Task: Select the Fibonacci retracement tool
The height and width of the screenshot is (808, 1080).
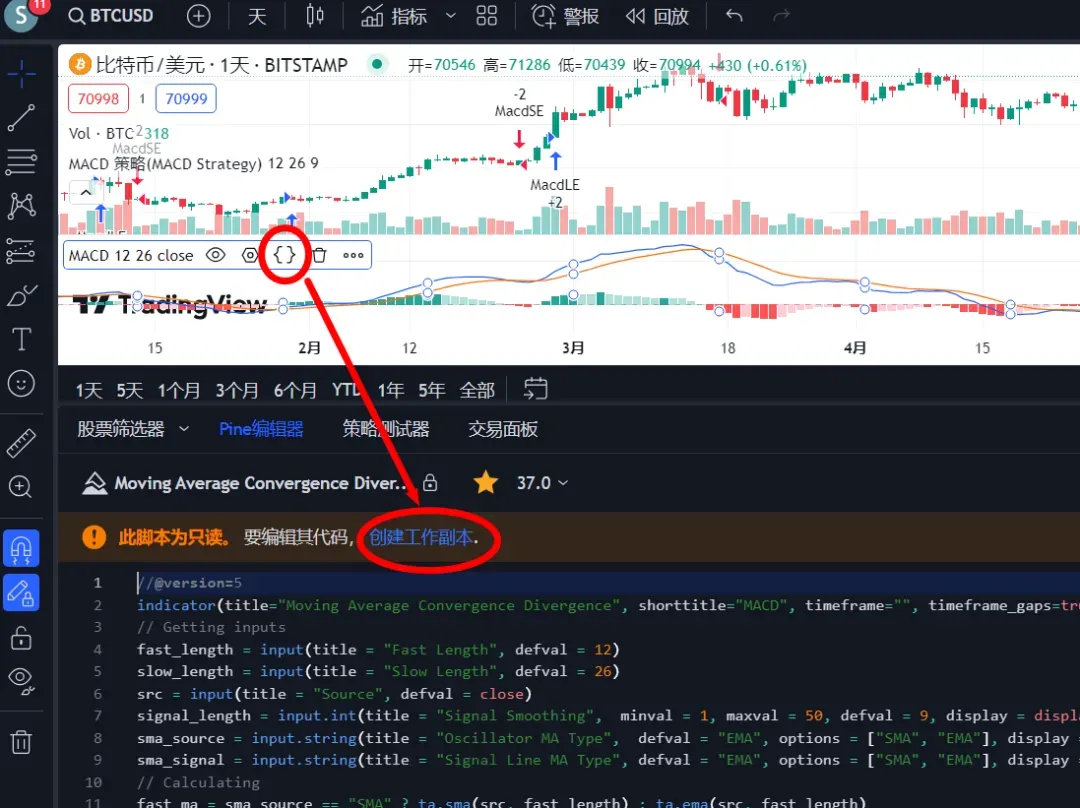Action: click(x=21, y=162)
